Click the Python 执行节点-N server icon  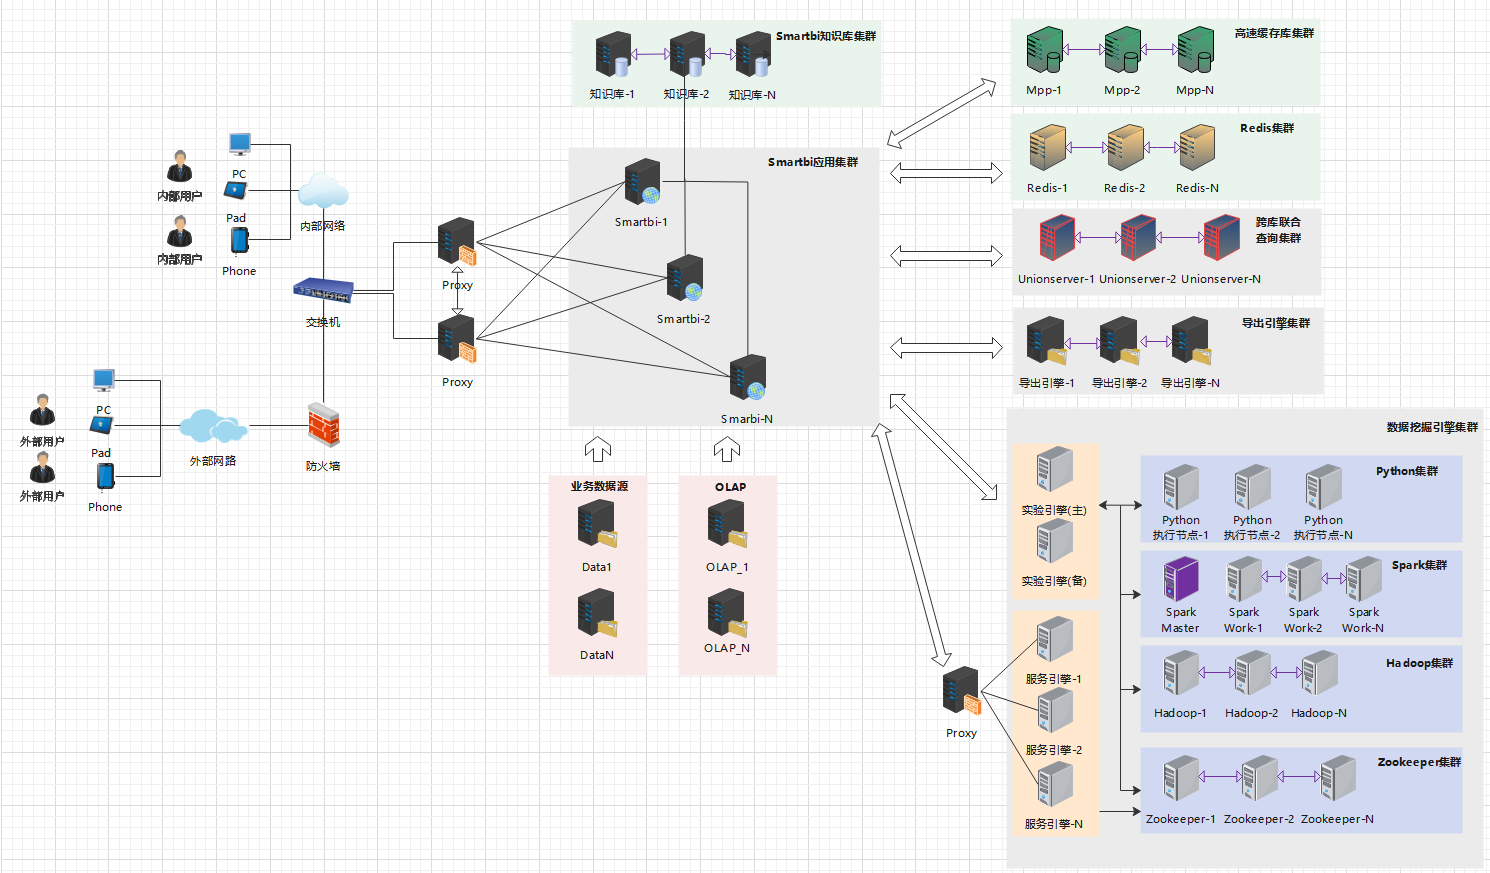(x=1324, y=487)
